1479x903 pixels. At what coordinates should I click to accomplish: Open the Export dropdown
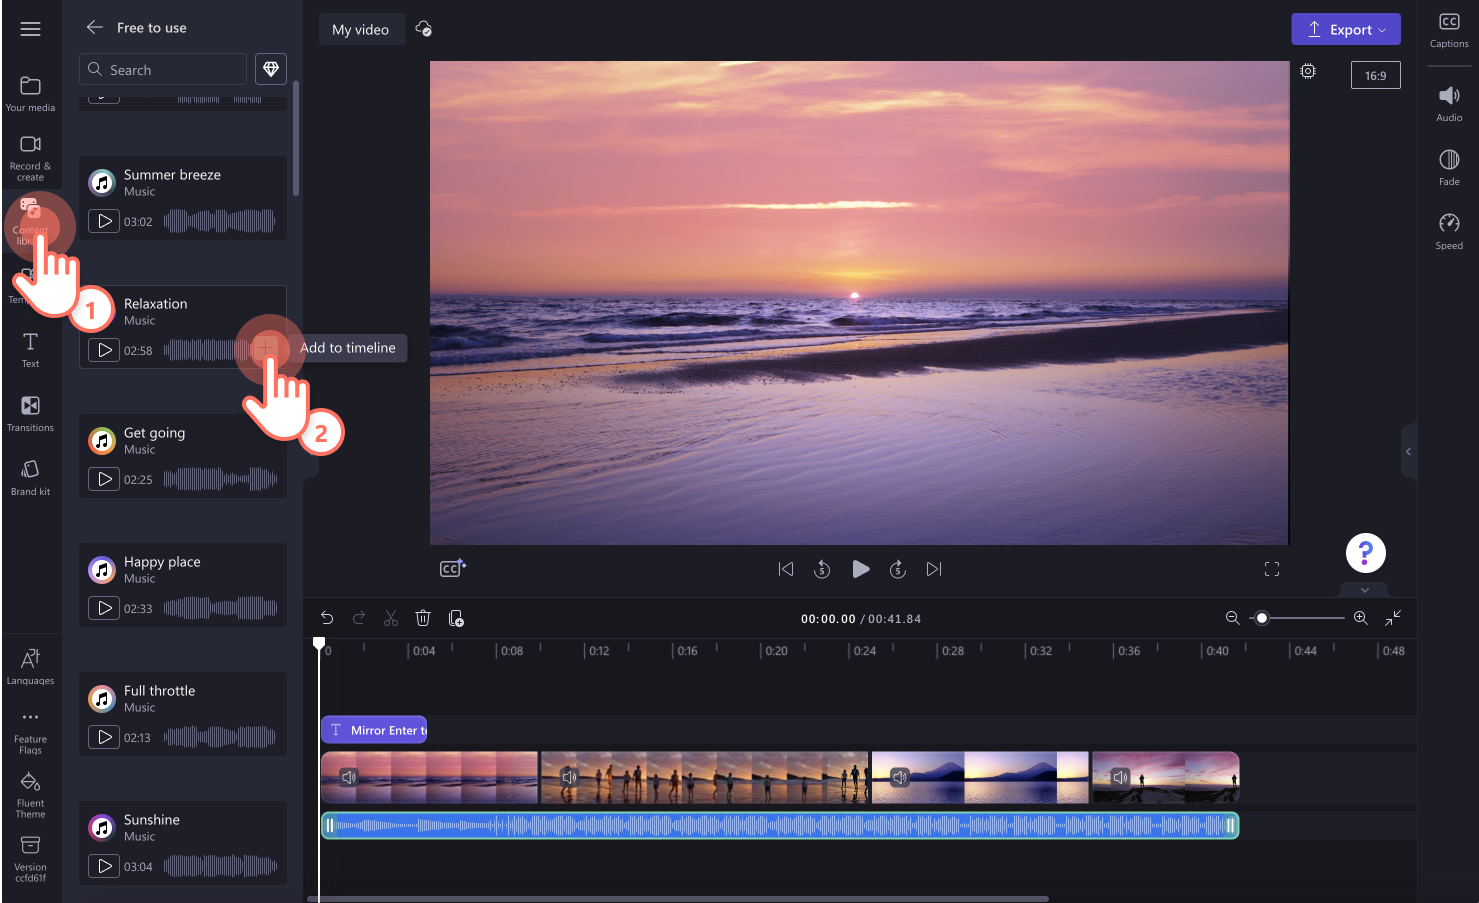point(1346,29)
